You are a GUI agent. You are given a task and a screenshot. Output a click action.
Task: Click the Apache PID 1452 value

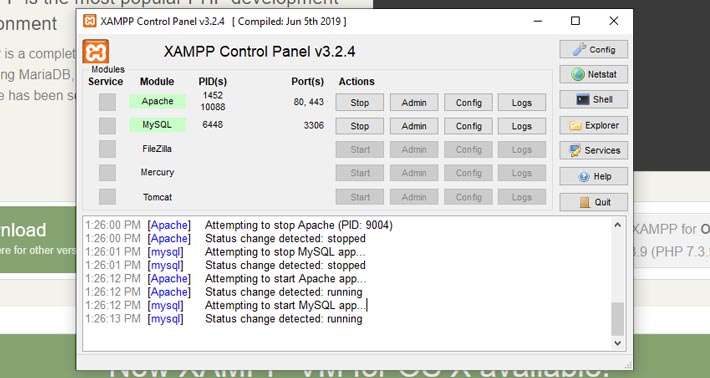click(x=213, y=95)
